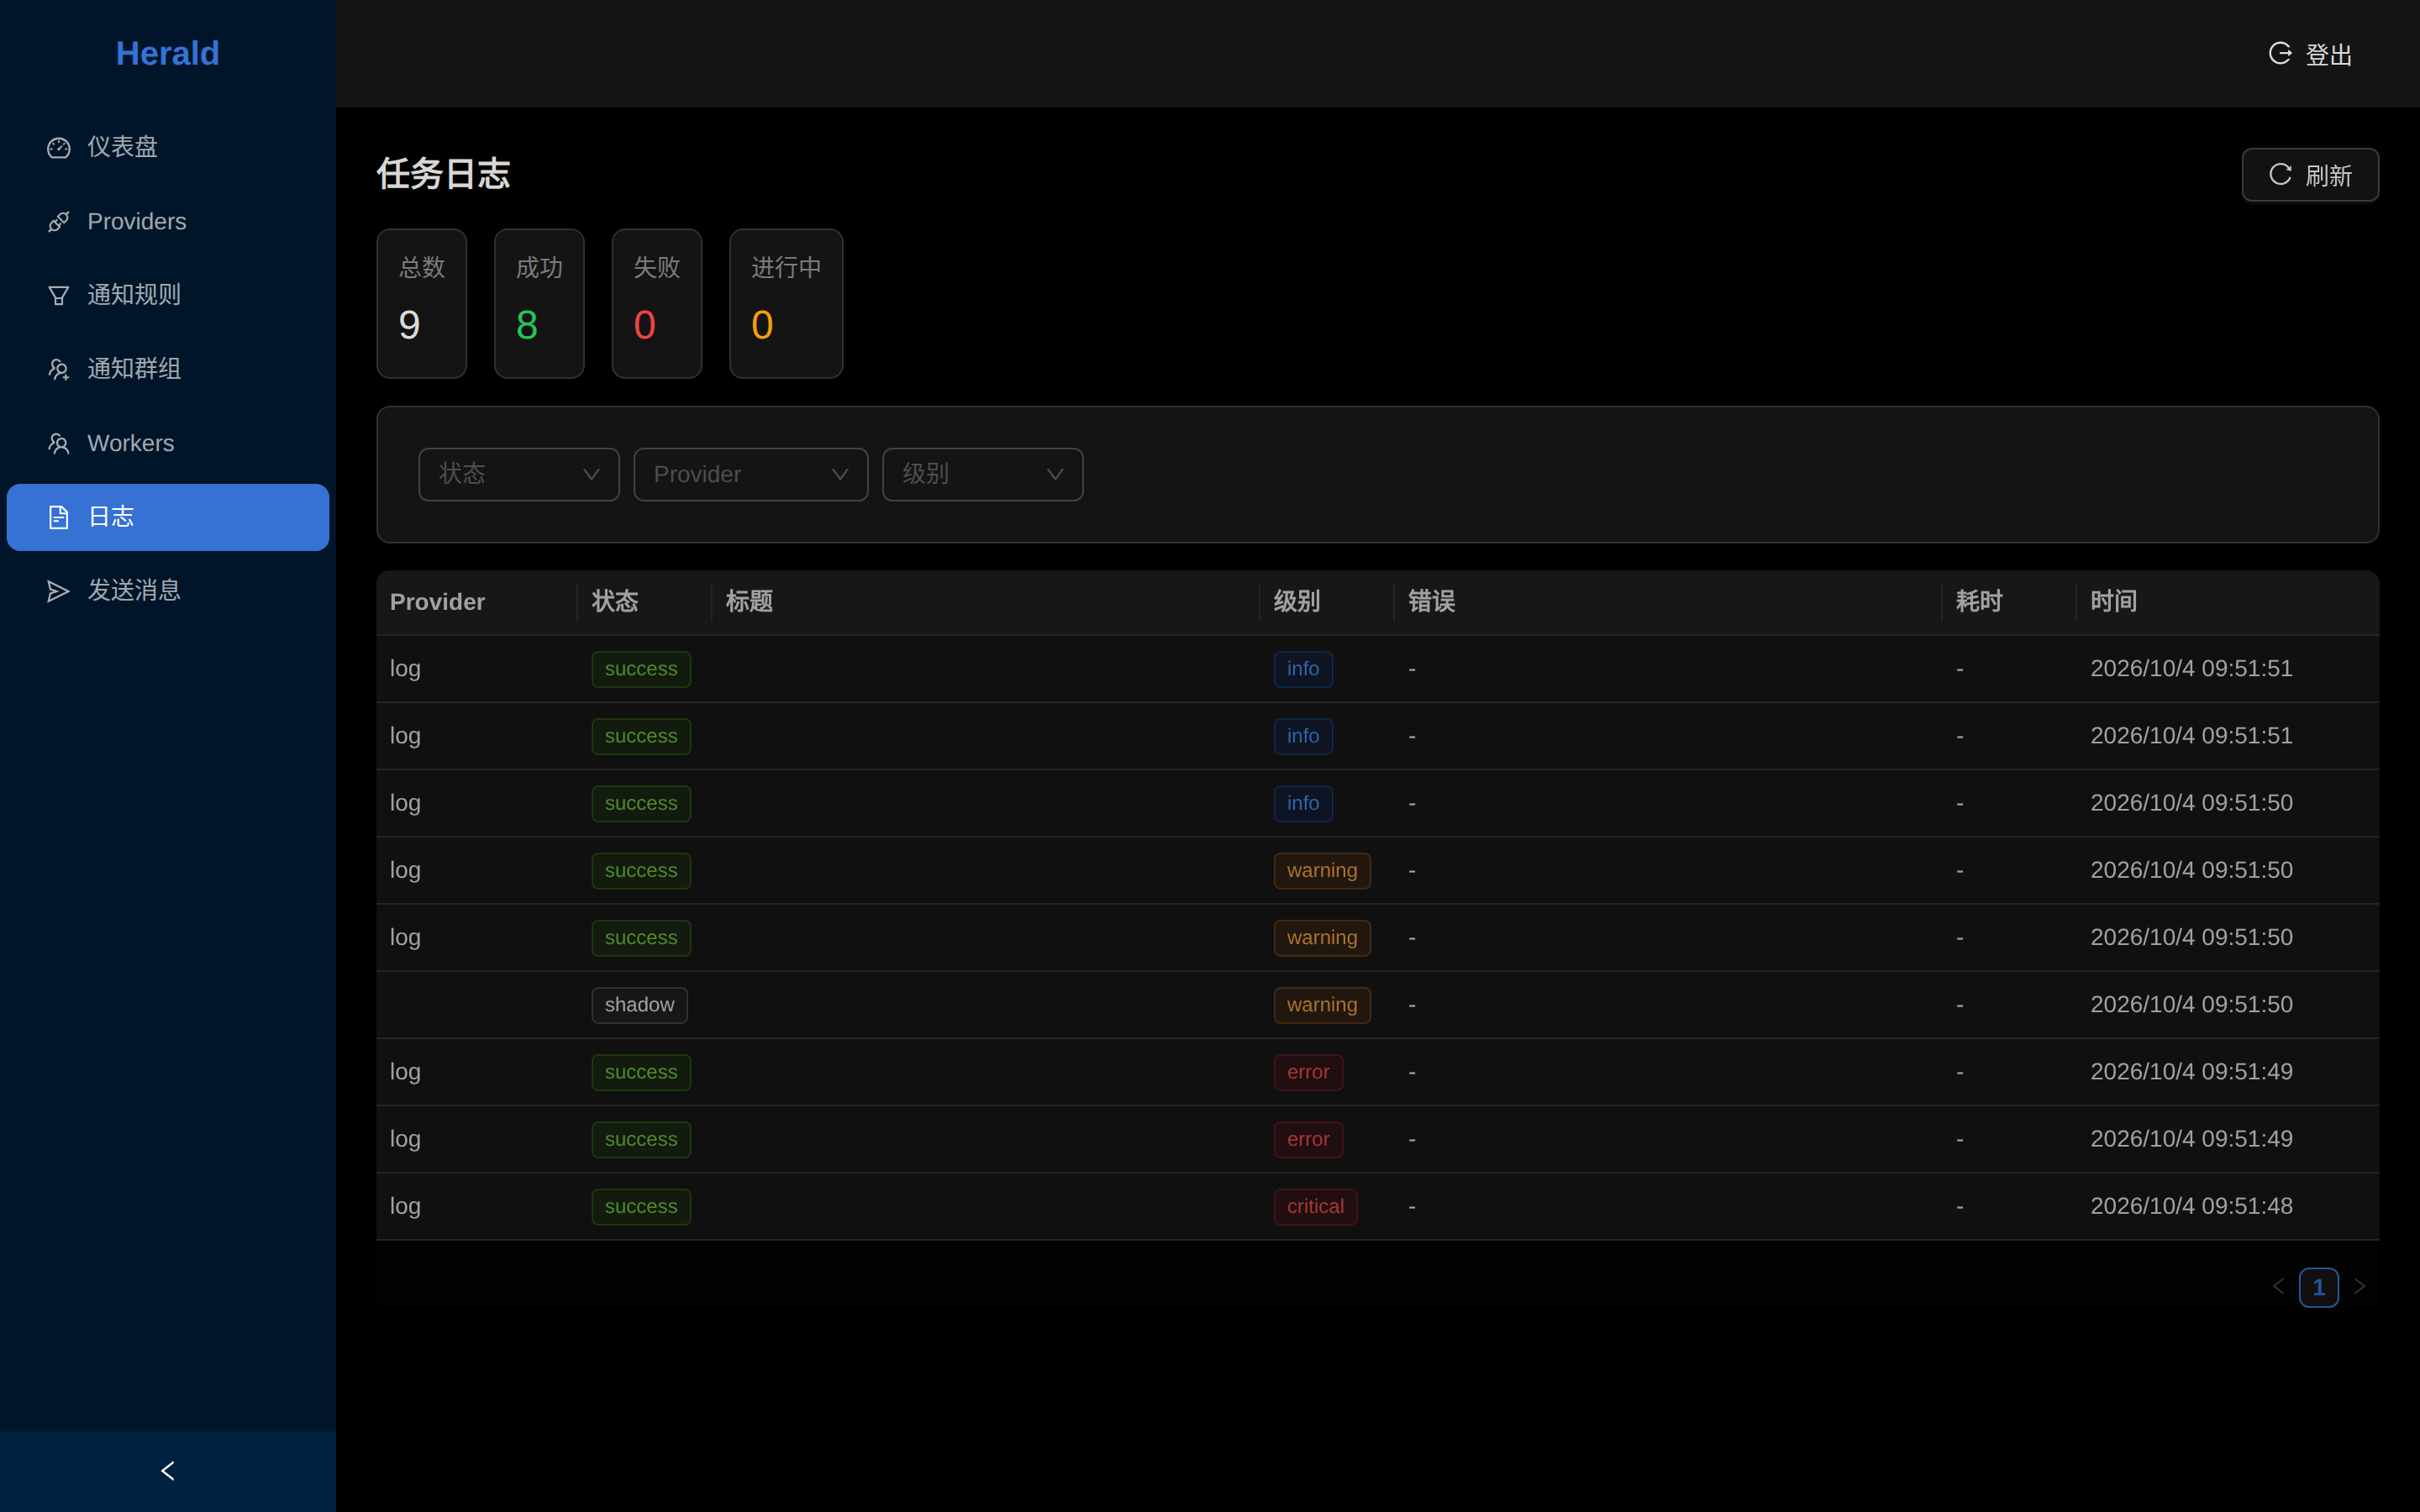
Task: Open 发送消息 menu item
Action: [x=168, y=591]
